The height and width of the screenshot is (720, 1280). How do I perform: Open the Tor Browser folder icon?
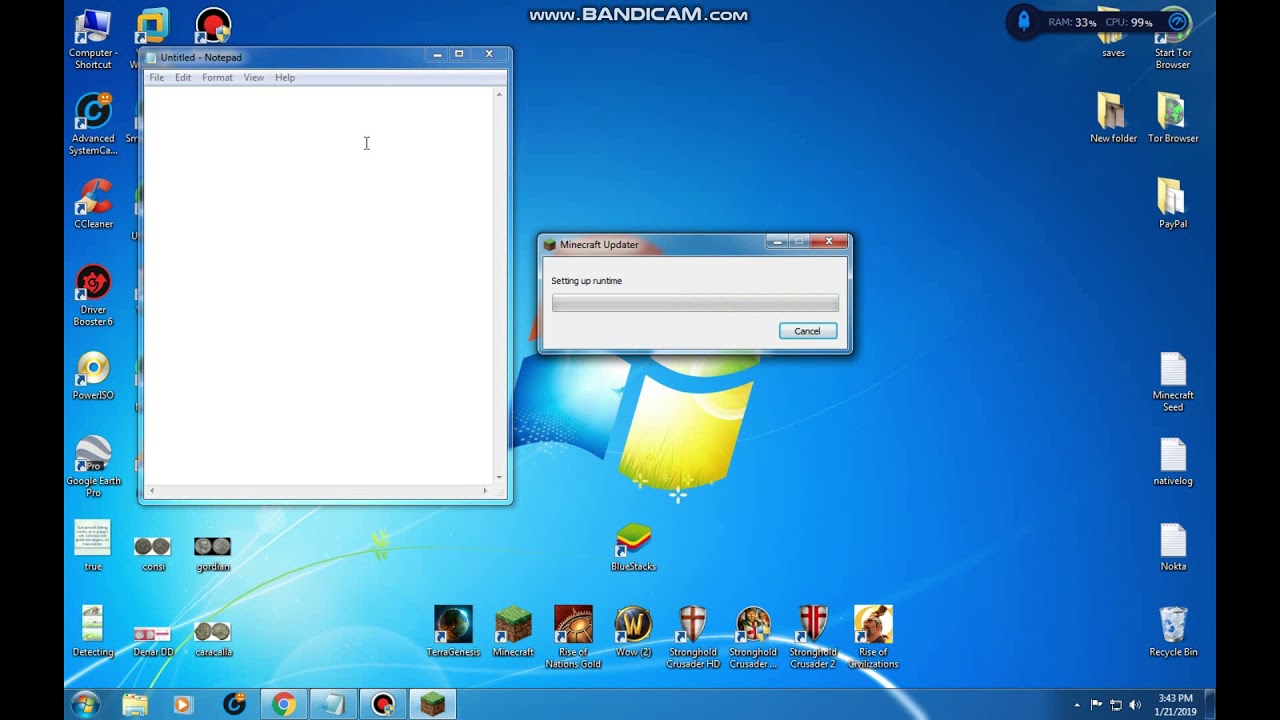pos(1173,117)
